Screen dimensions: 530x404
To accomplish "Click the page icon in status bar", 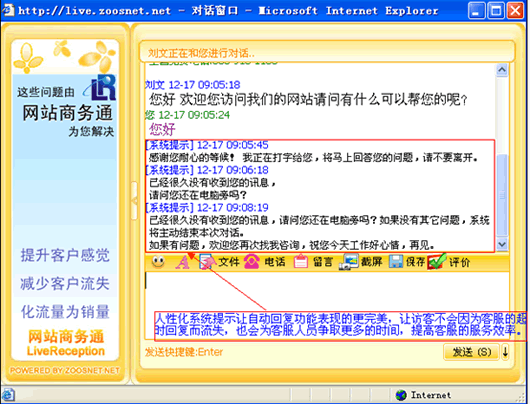I will pos(7,395).
